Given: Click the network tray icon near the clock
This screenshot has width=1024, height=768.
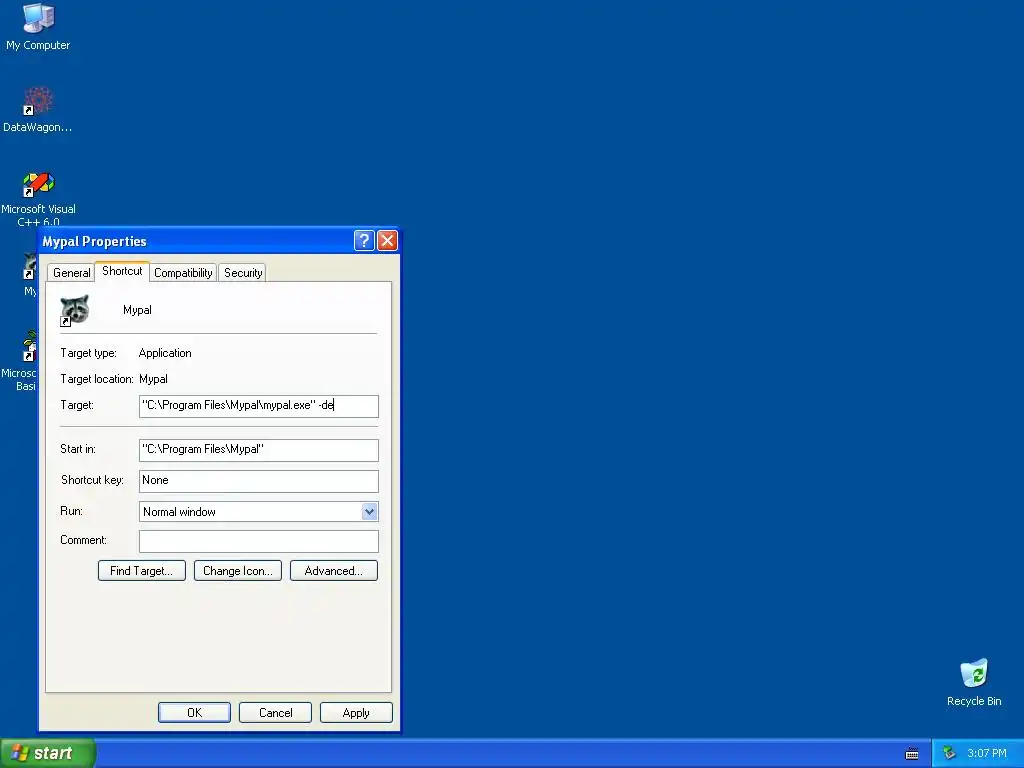Looking at the screenshot, I should point(949,753).
